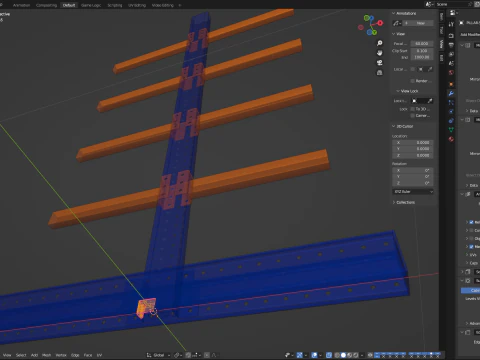Viewport: 480px width, 360px height.
Task: Open the Modifiers wrench tab icon
Action: 451,94
